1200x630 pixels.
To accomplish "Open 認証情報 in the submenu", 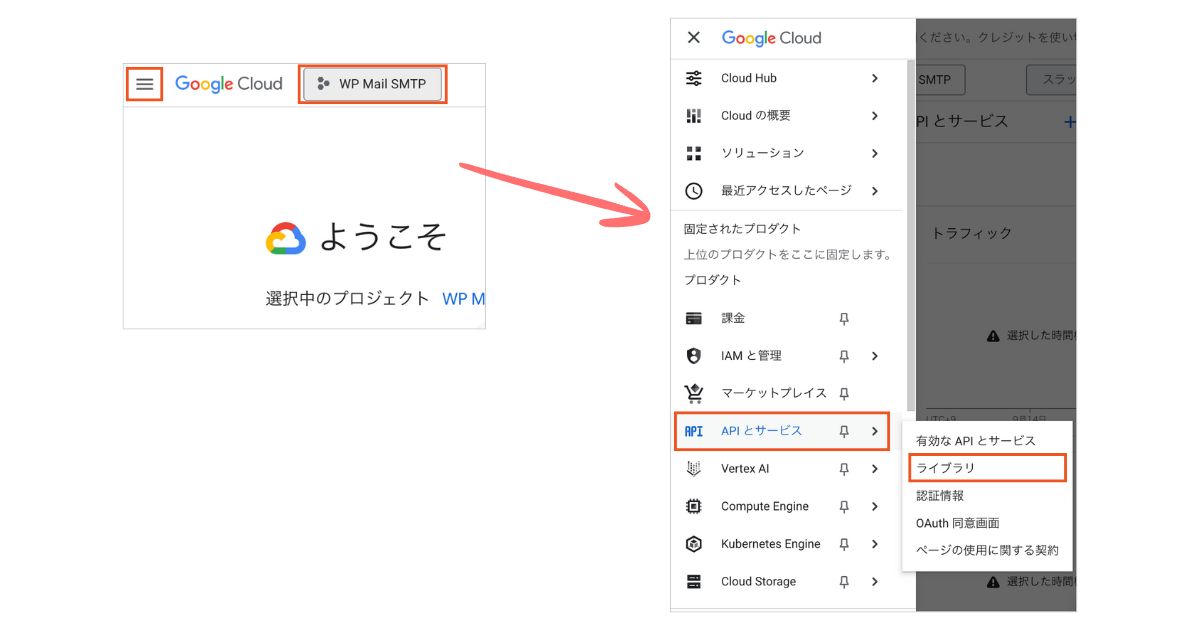I will tap(940, 495).
